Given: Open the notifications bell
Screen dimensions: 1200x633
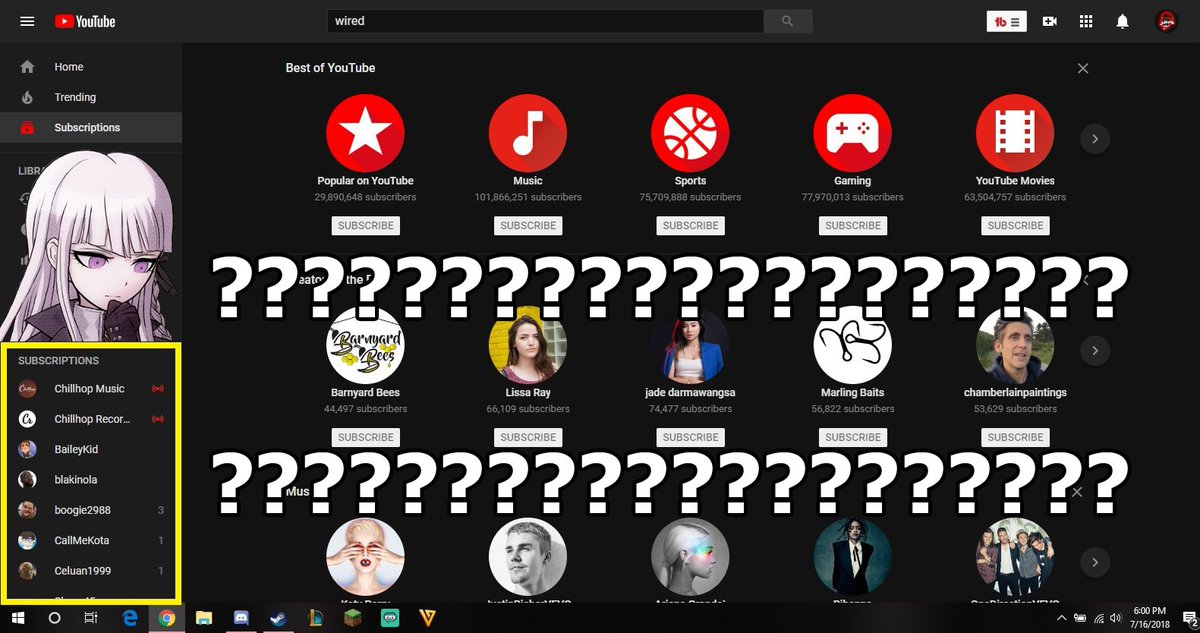Looking at the screenshot, I should [x=1123, y=21].
